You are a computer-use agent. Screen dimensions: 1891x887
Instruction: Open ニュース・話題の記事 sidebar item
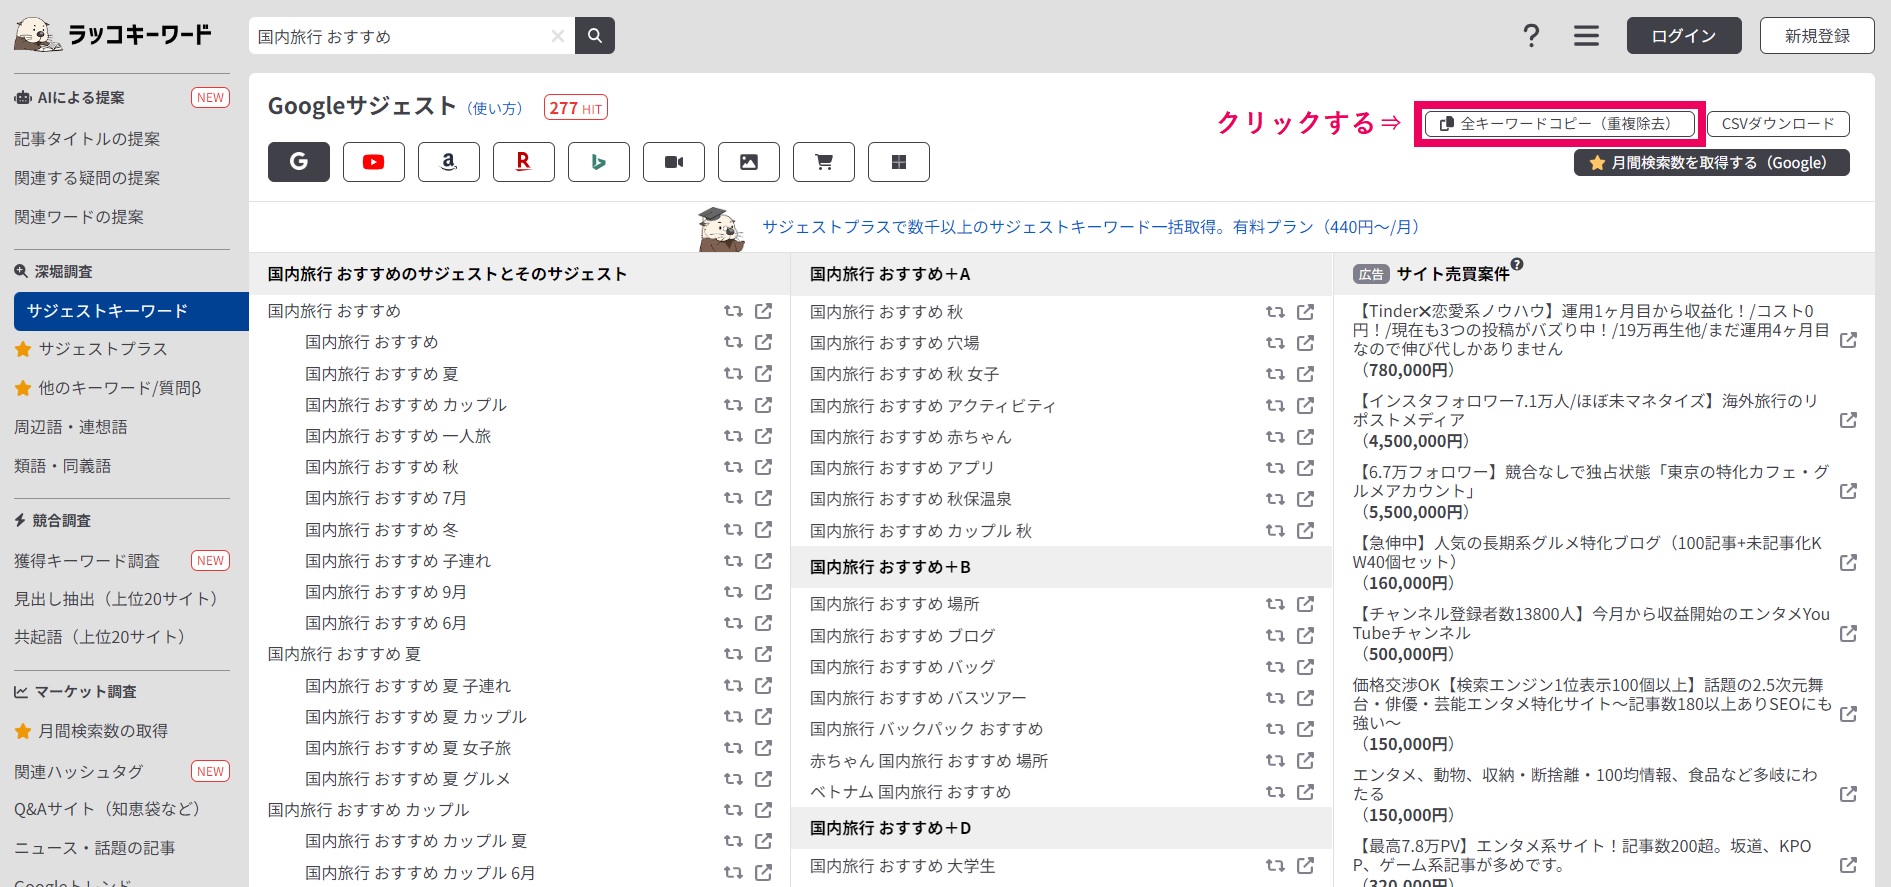tap(95, 848)
